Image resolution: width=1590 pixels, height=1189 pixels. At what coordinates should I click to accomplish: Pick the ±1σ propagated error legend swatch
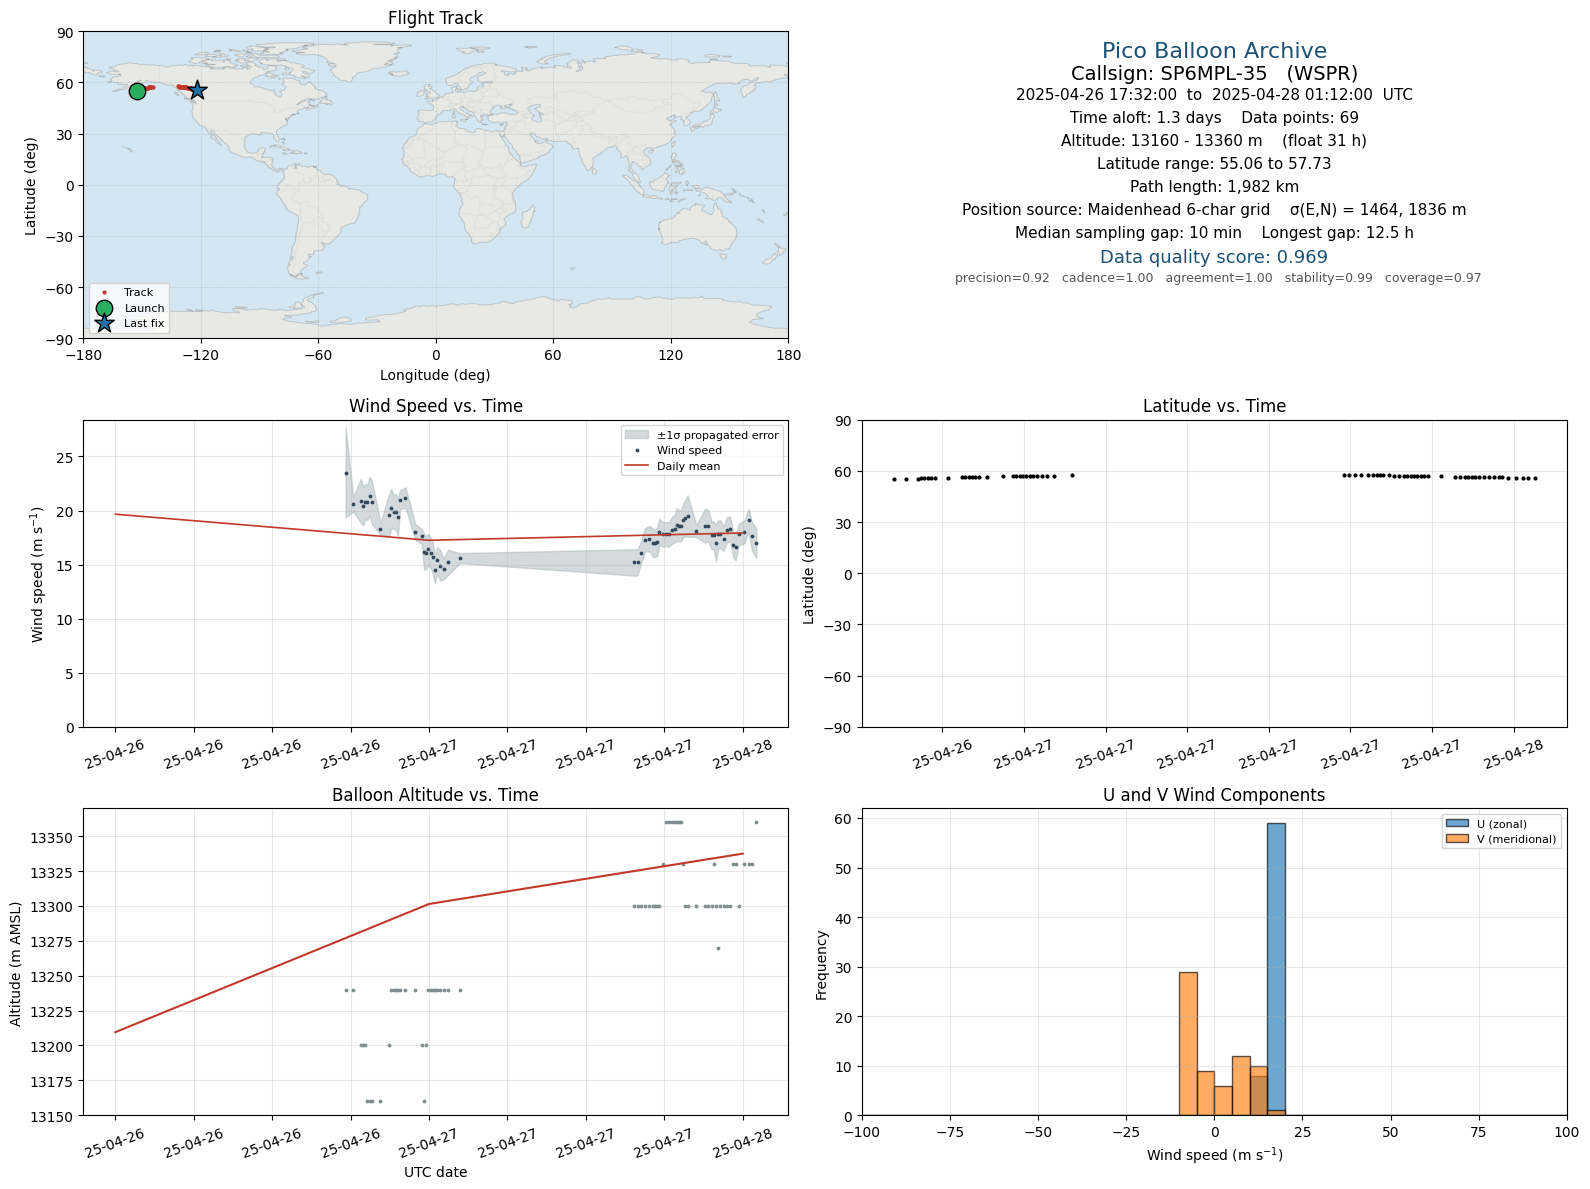637,435
